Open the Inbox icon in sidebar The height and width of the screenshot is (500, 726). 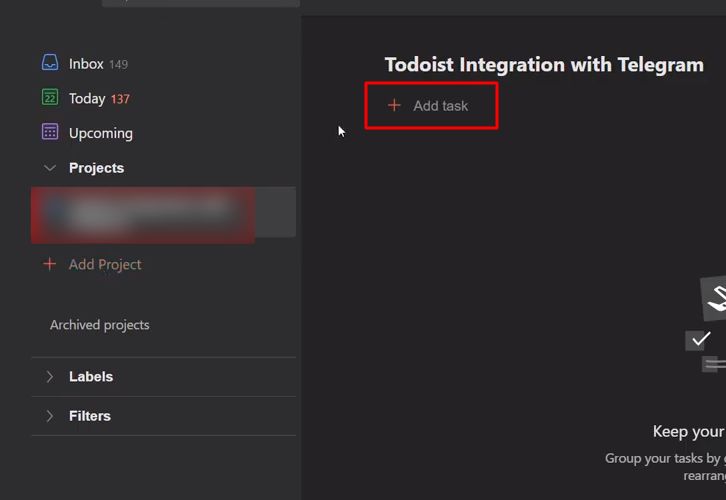pyautogui.click(x=50, y=62)
